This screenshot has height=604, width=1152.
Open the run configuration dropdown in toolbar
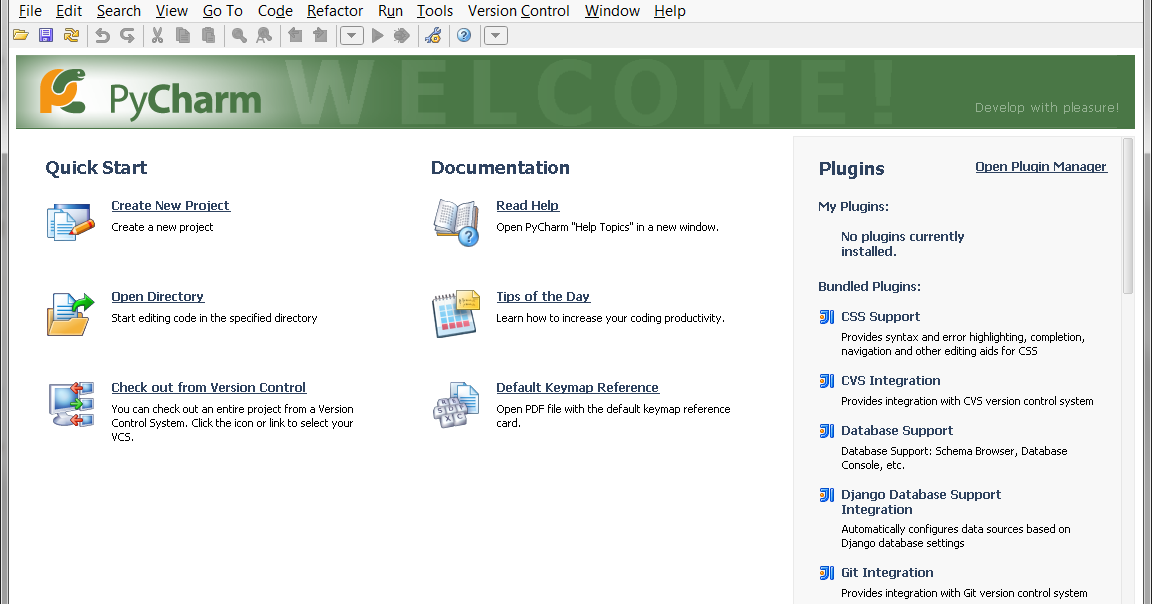[x=352, y=35]
